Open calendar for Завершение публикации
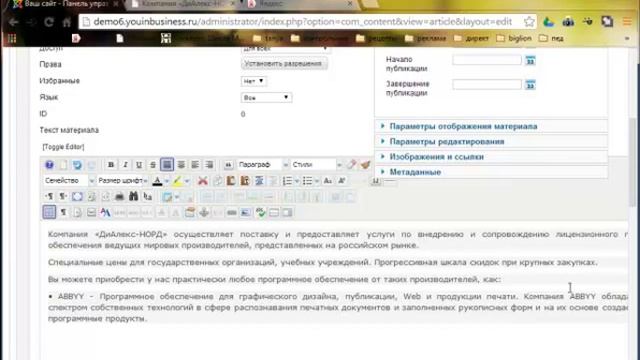This screenshot has height=360, width=640. click(x=530, y=85)
